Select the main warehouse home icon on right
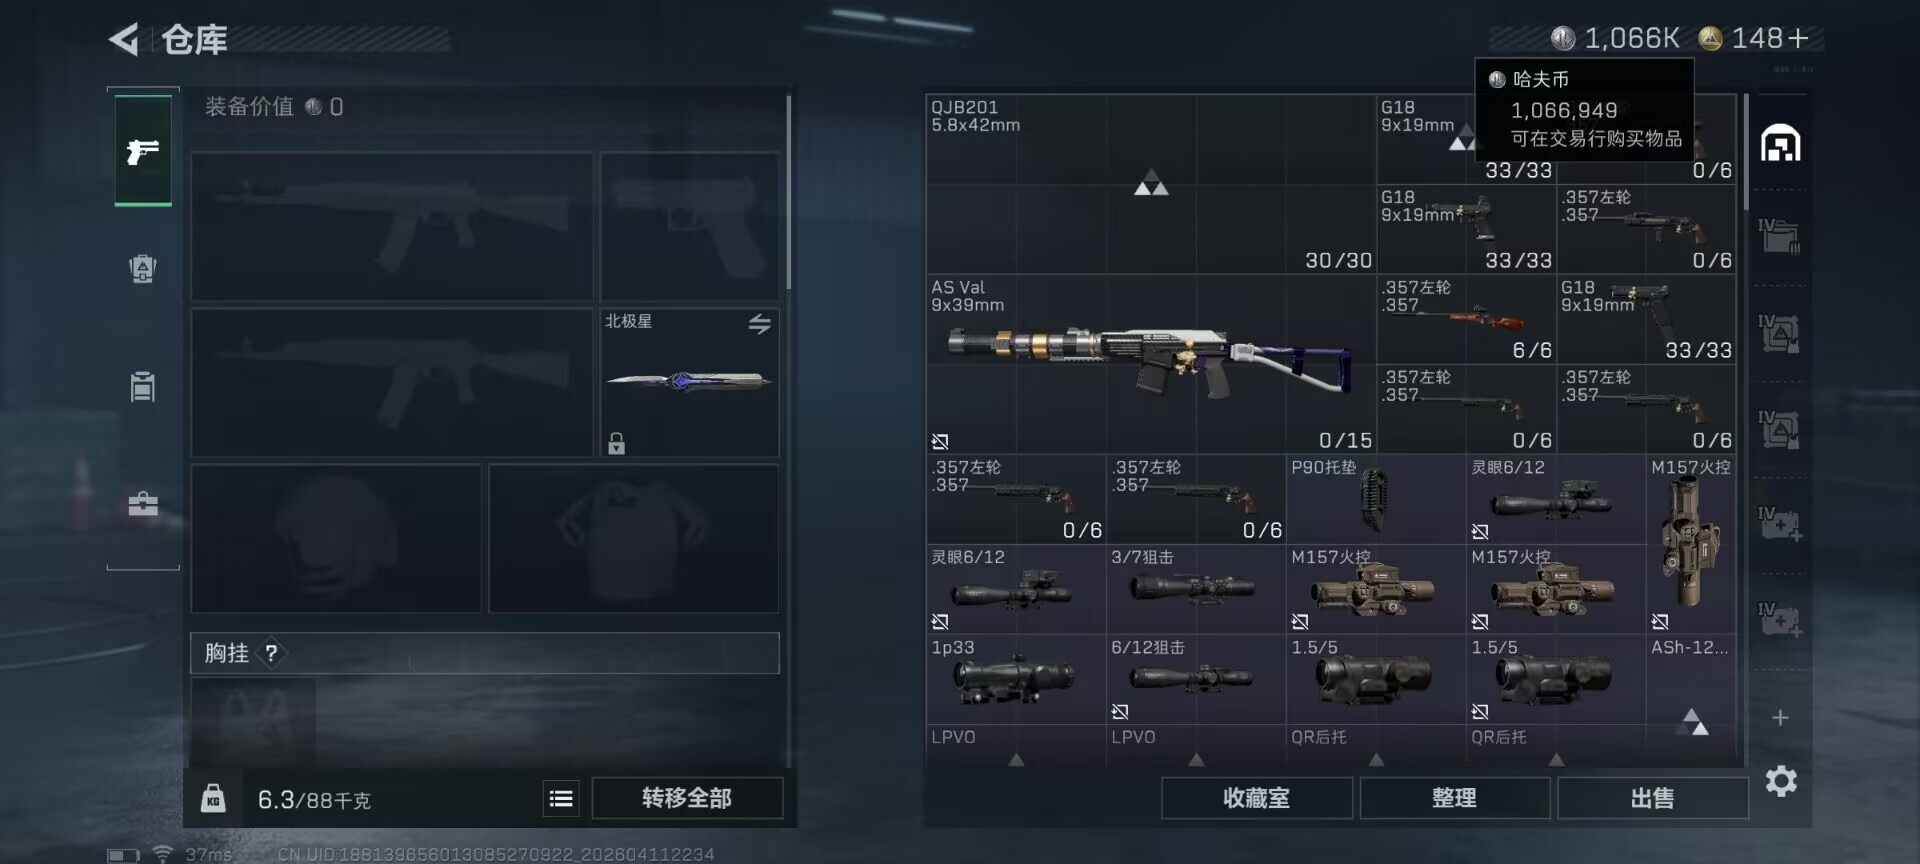This screenshot has height=864, width=1920. 1781,143
